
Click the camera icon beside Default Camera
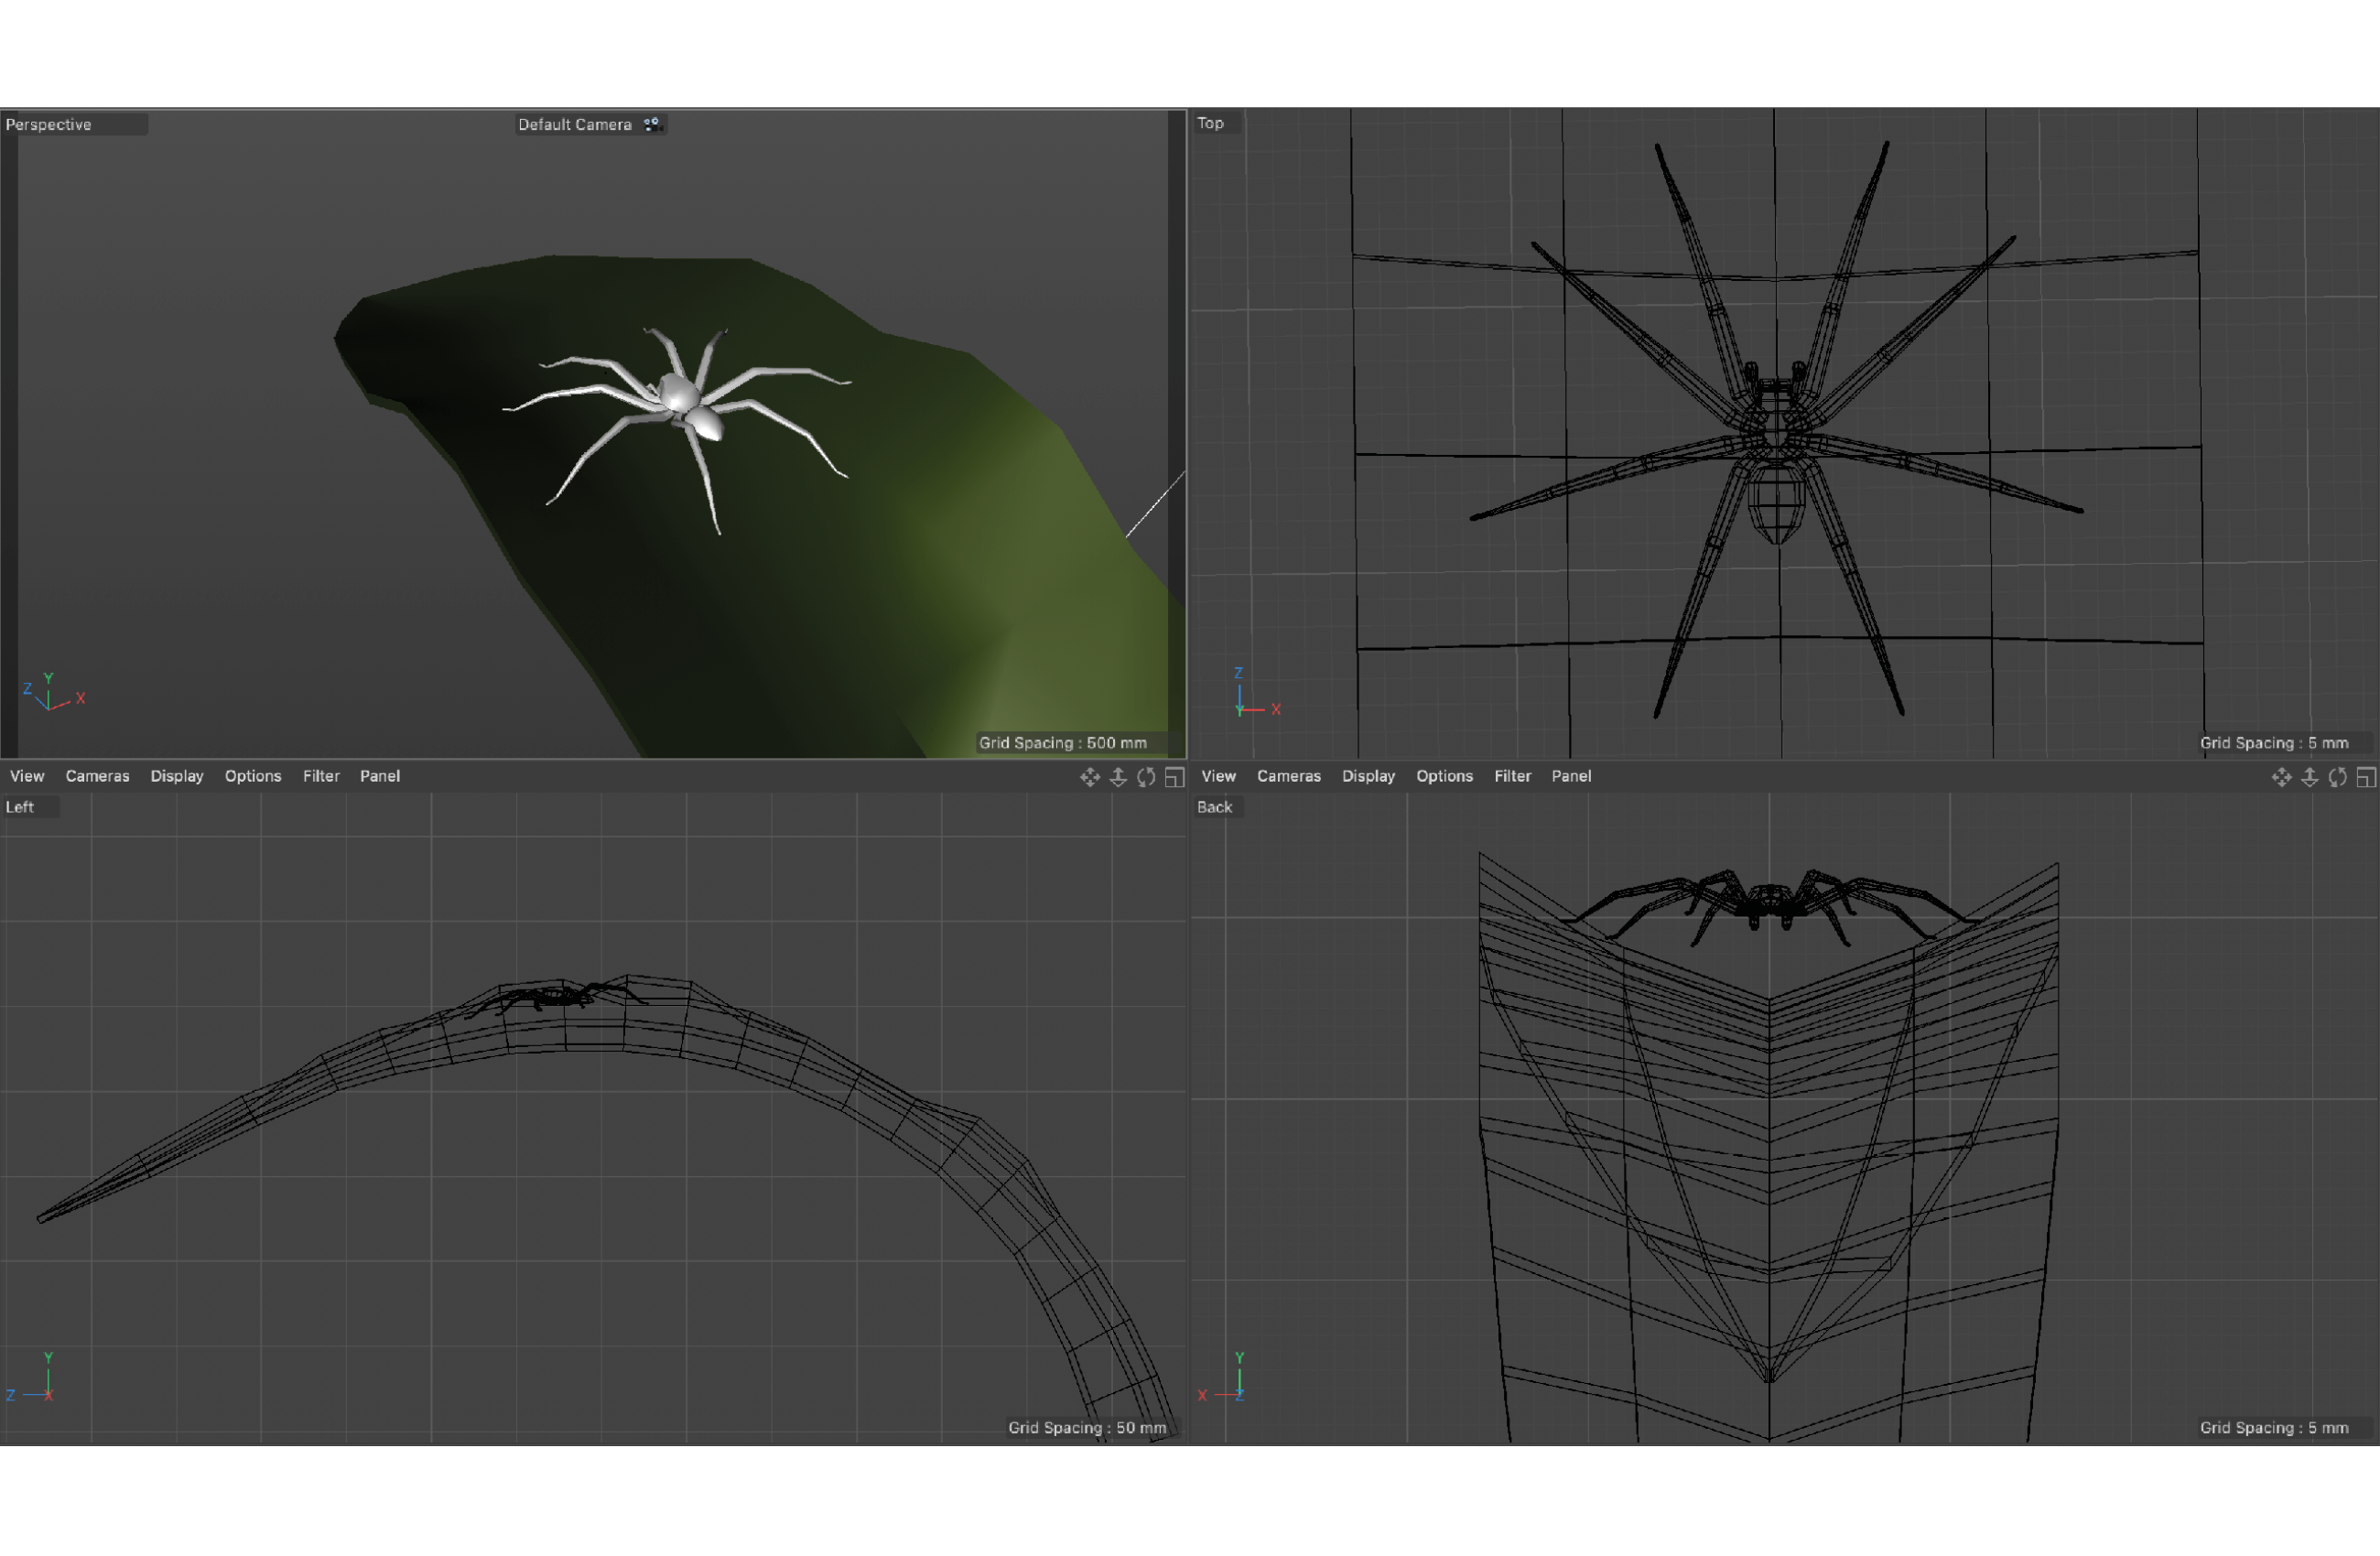[x=652, y=124]
